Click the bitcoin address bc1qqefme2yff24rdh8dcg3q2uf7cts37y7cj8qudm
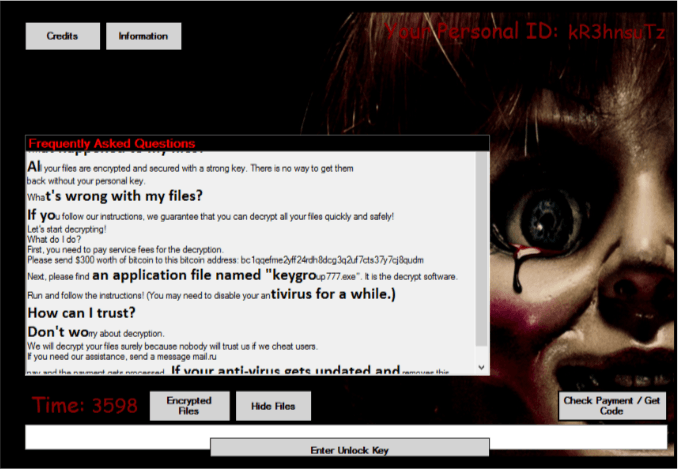The width and height of the screenshot is (678, 469). (x=332, y=260)
